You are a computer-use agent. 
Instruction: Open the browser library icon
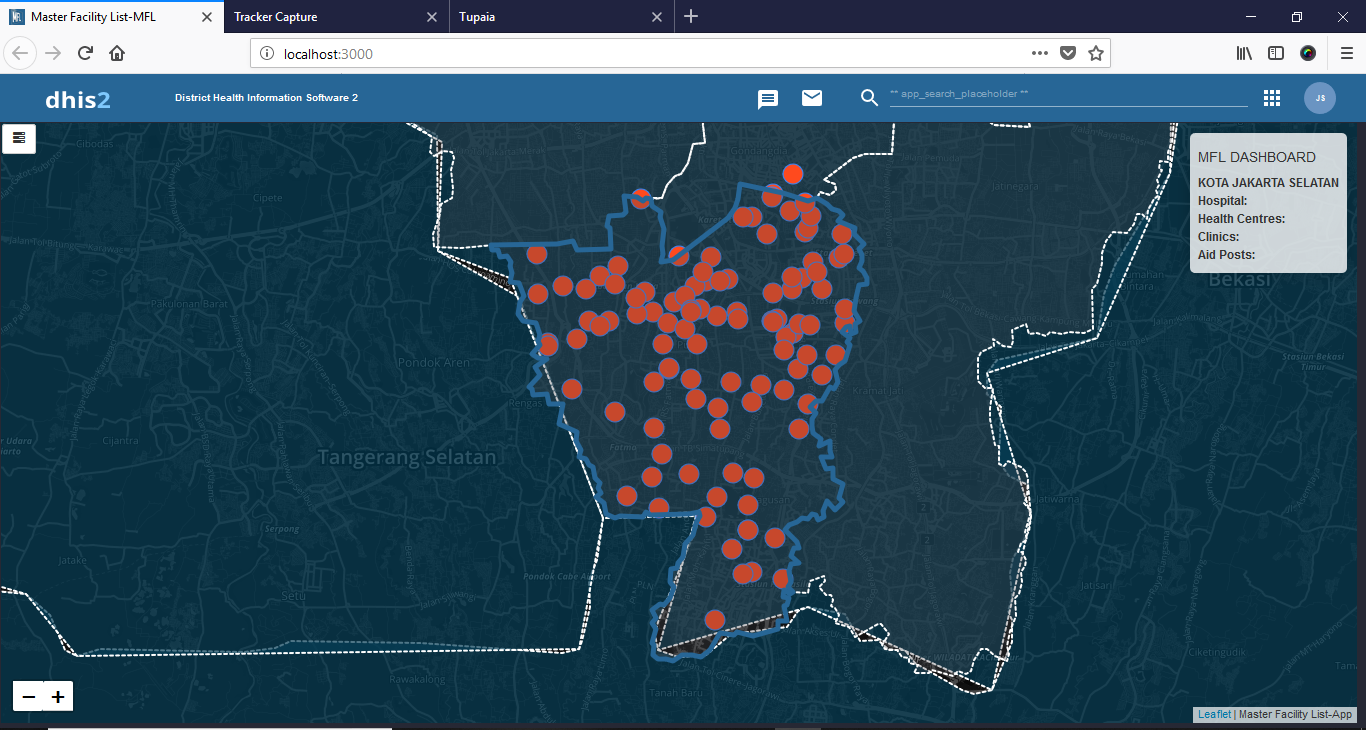click(1244, 53)
